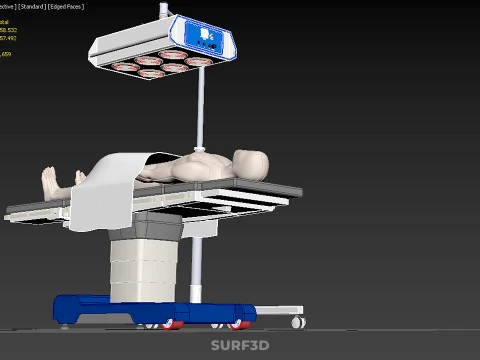The width and height of the screenshot is (480, 360).
Task: Select the blue base of operating table
Action: tap(154, 310)
